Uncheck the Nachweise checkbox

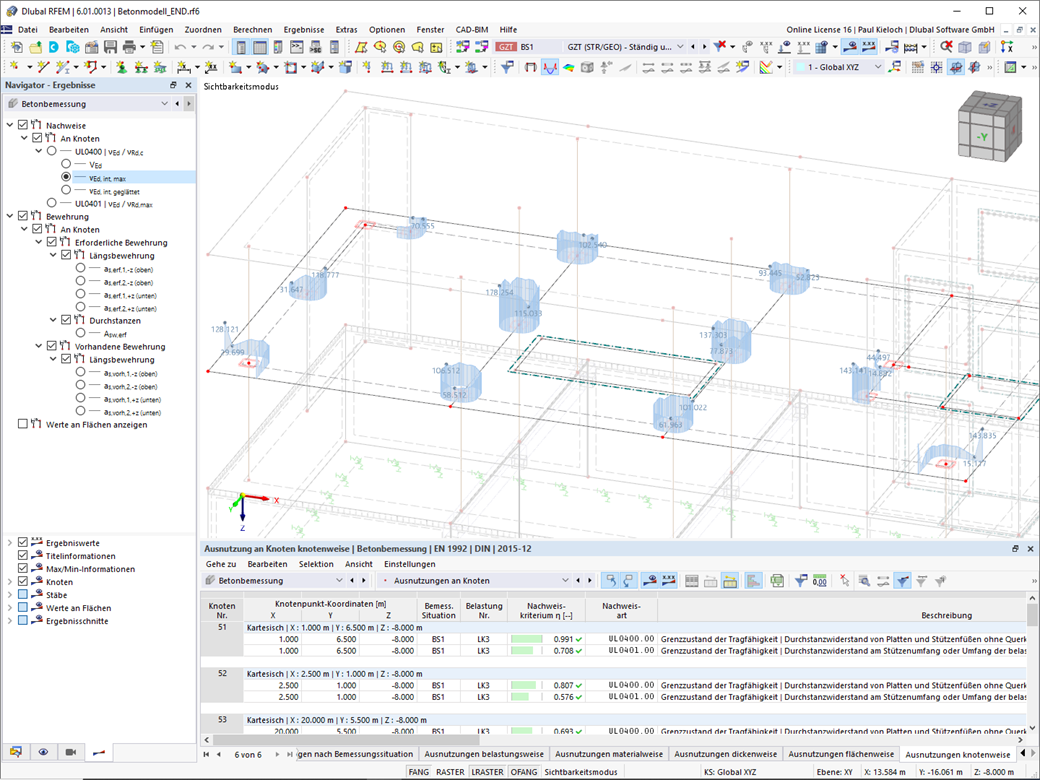tap(22, 125)
